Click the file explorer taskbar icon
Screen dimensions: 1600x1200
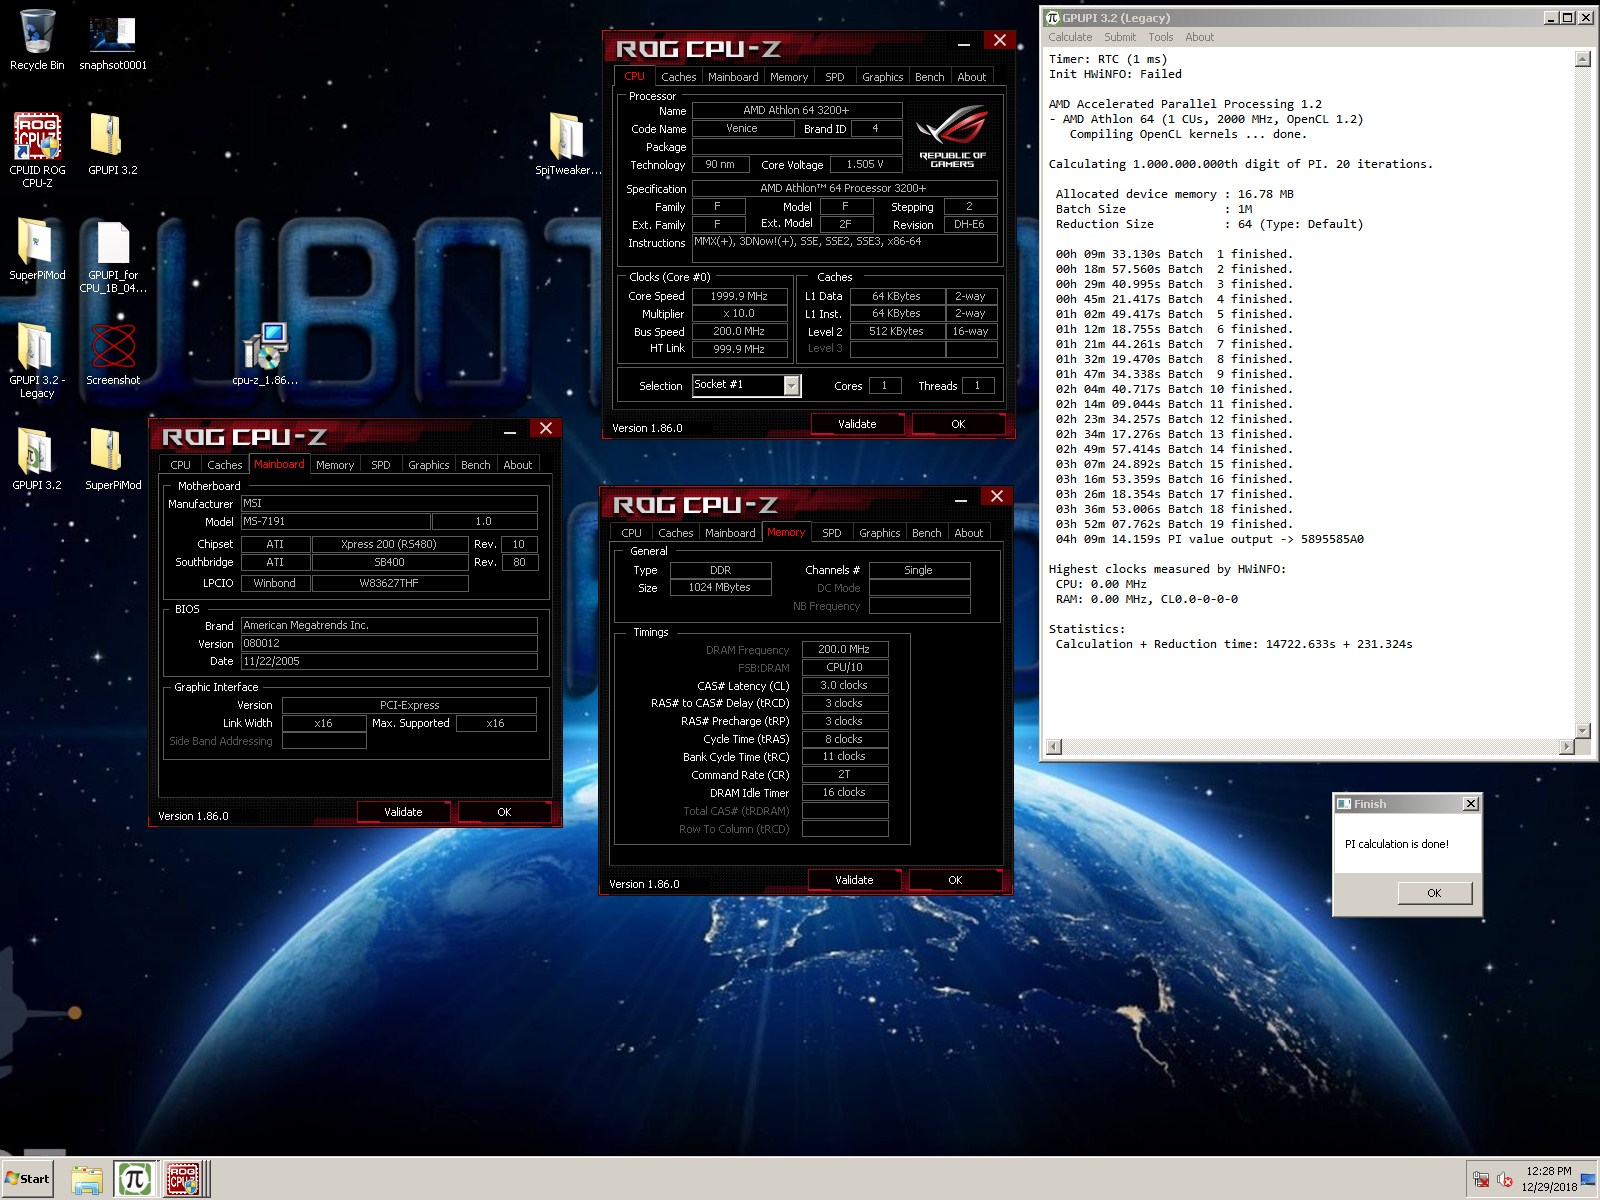pos(87,1179)
